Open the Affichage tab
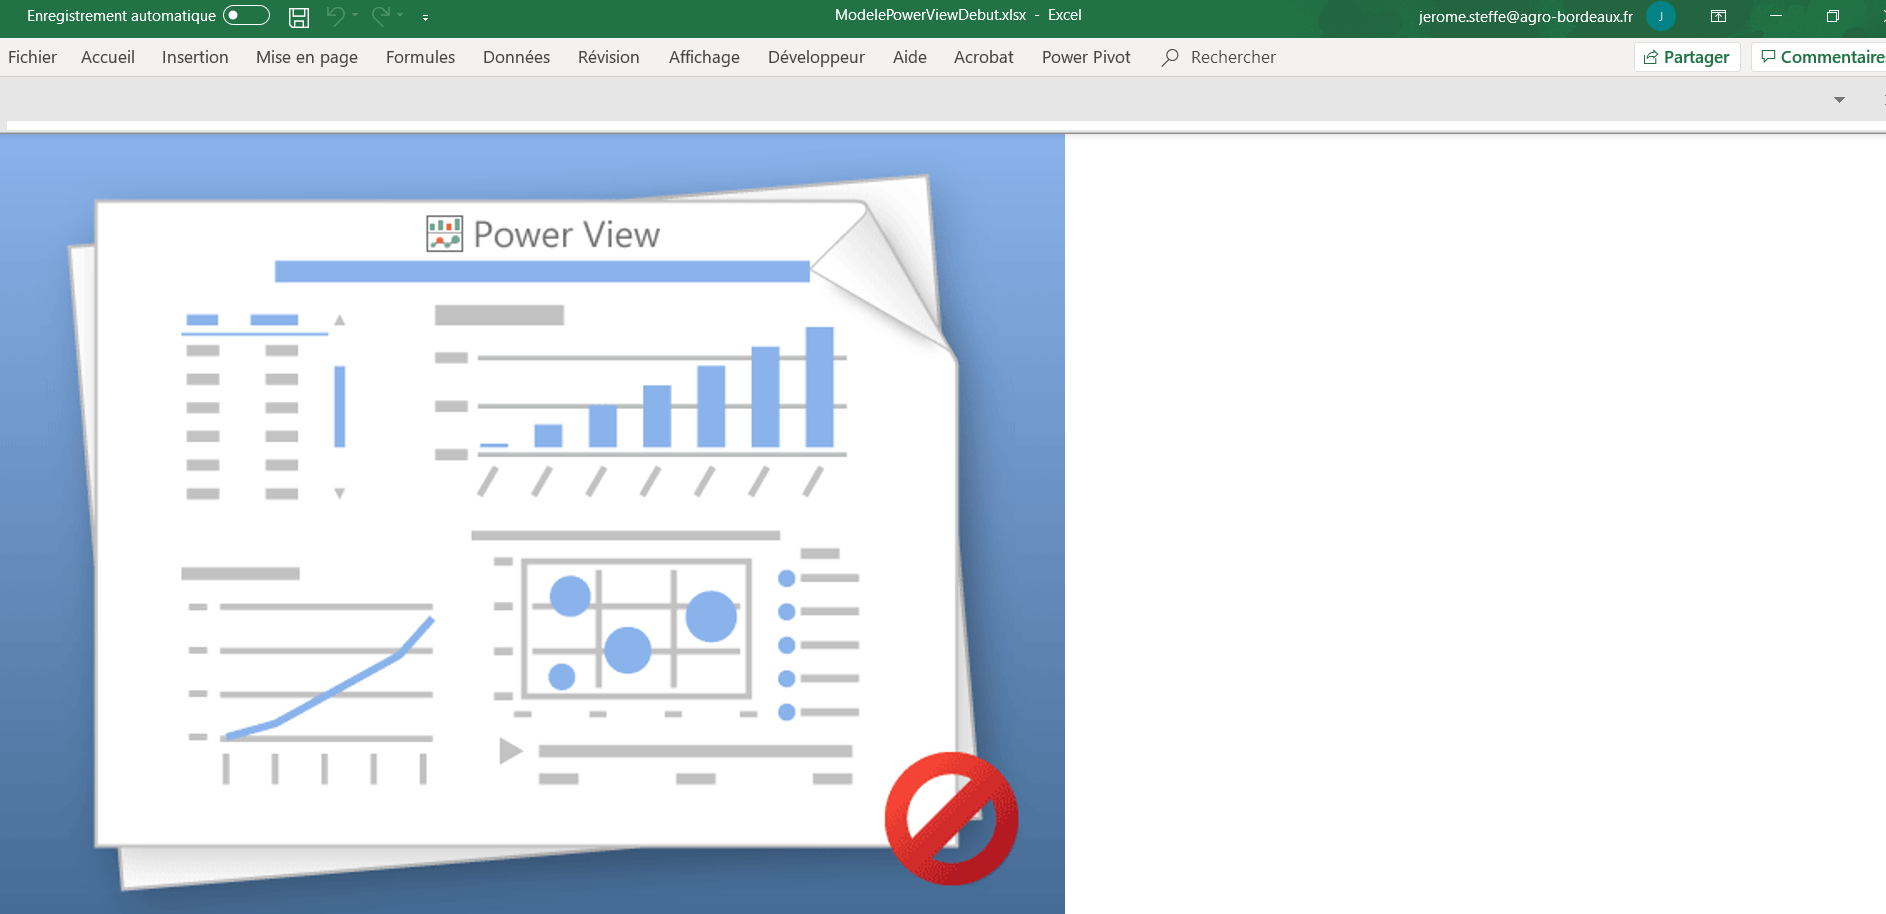This screenshot has width=1886, height=914. 704,57
